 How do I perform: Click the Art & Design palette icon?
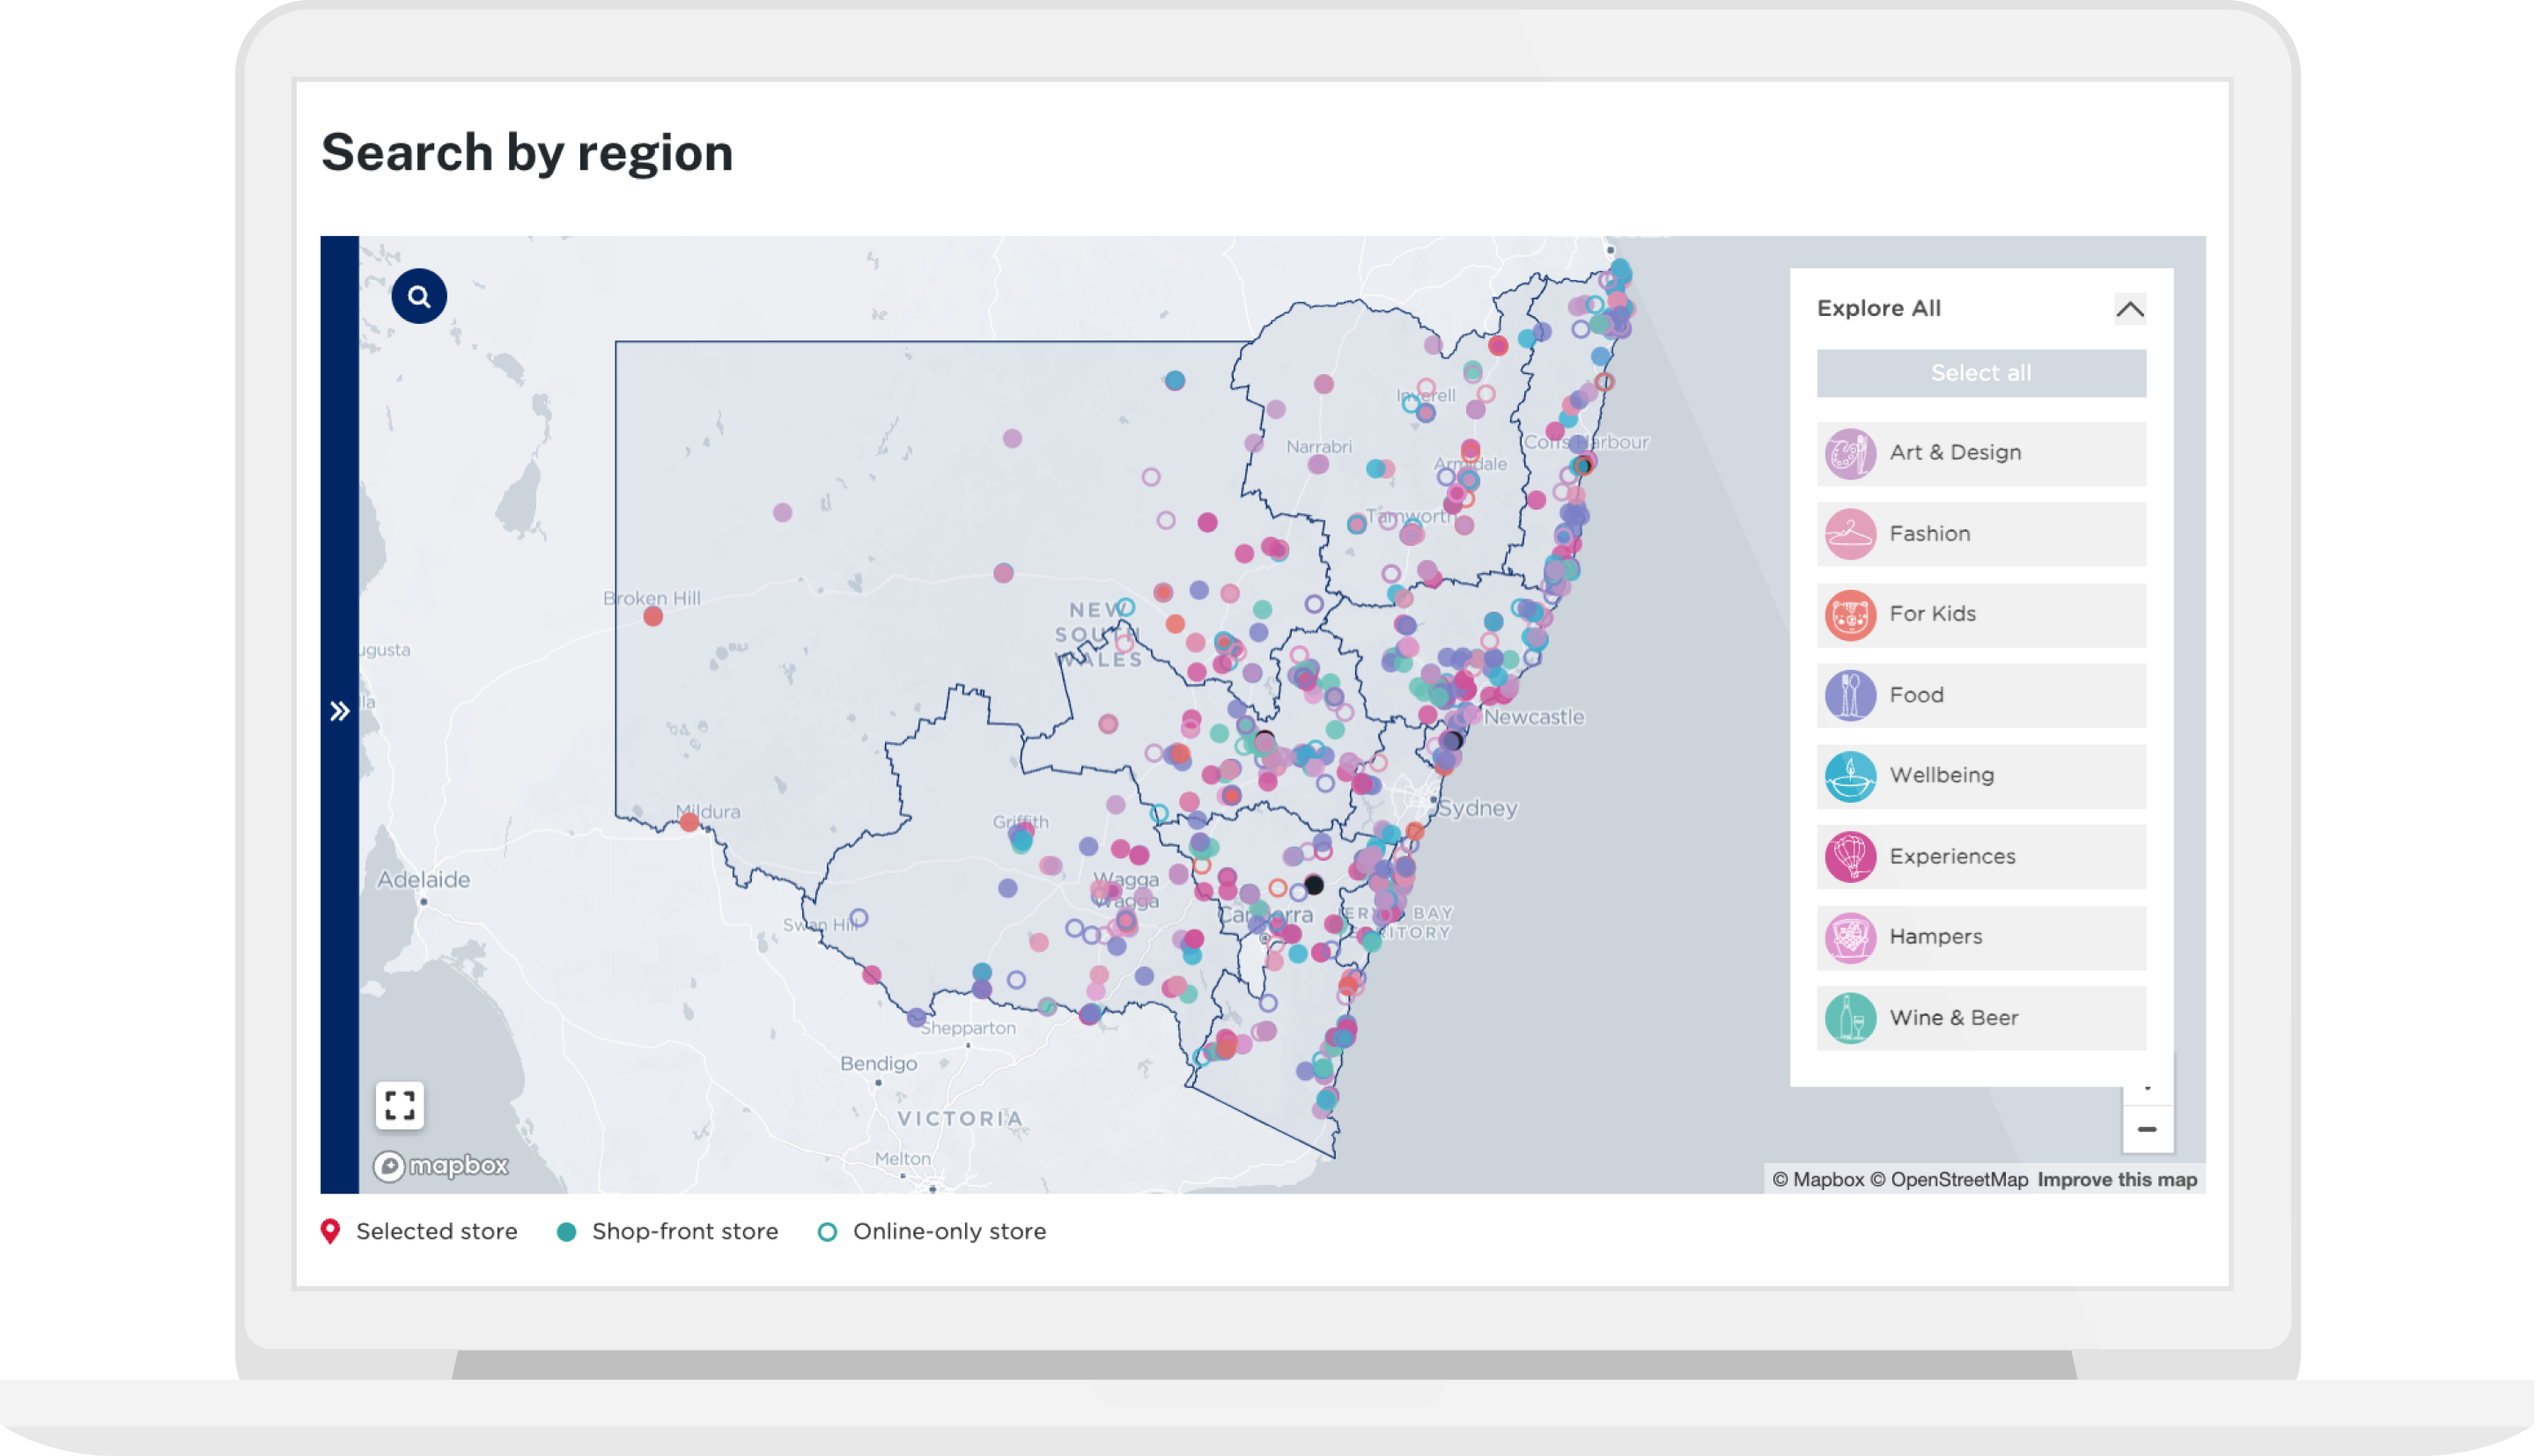pyautogui.click(x=1850, y=454)
